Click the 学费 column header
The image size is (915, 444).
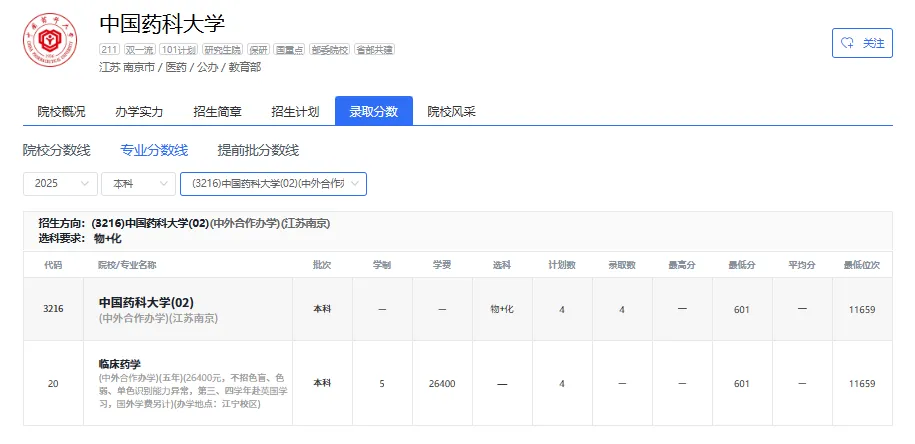[442, 265]
